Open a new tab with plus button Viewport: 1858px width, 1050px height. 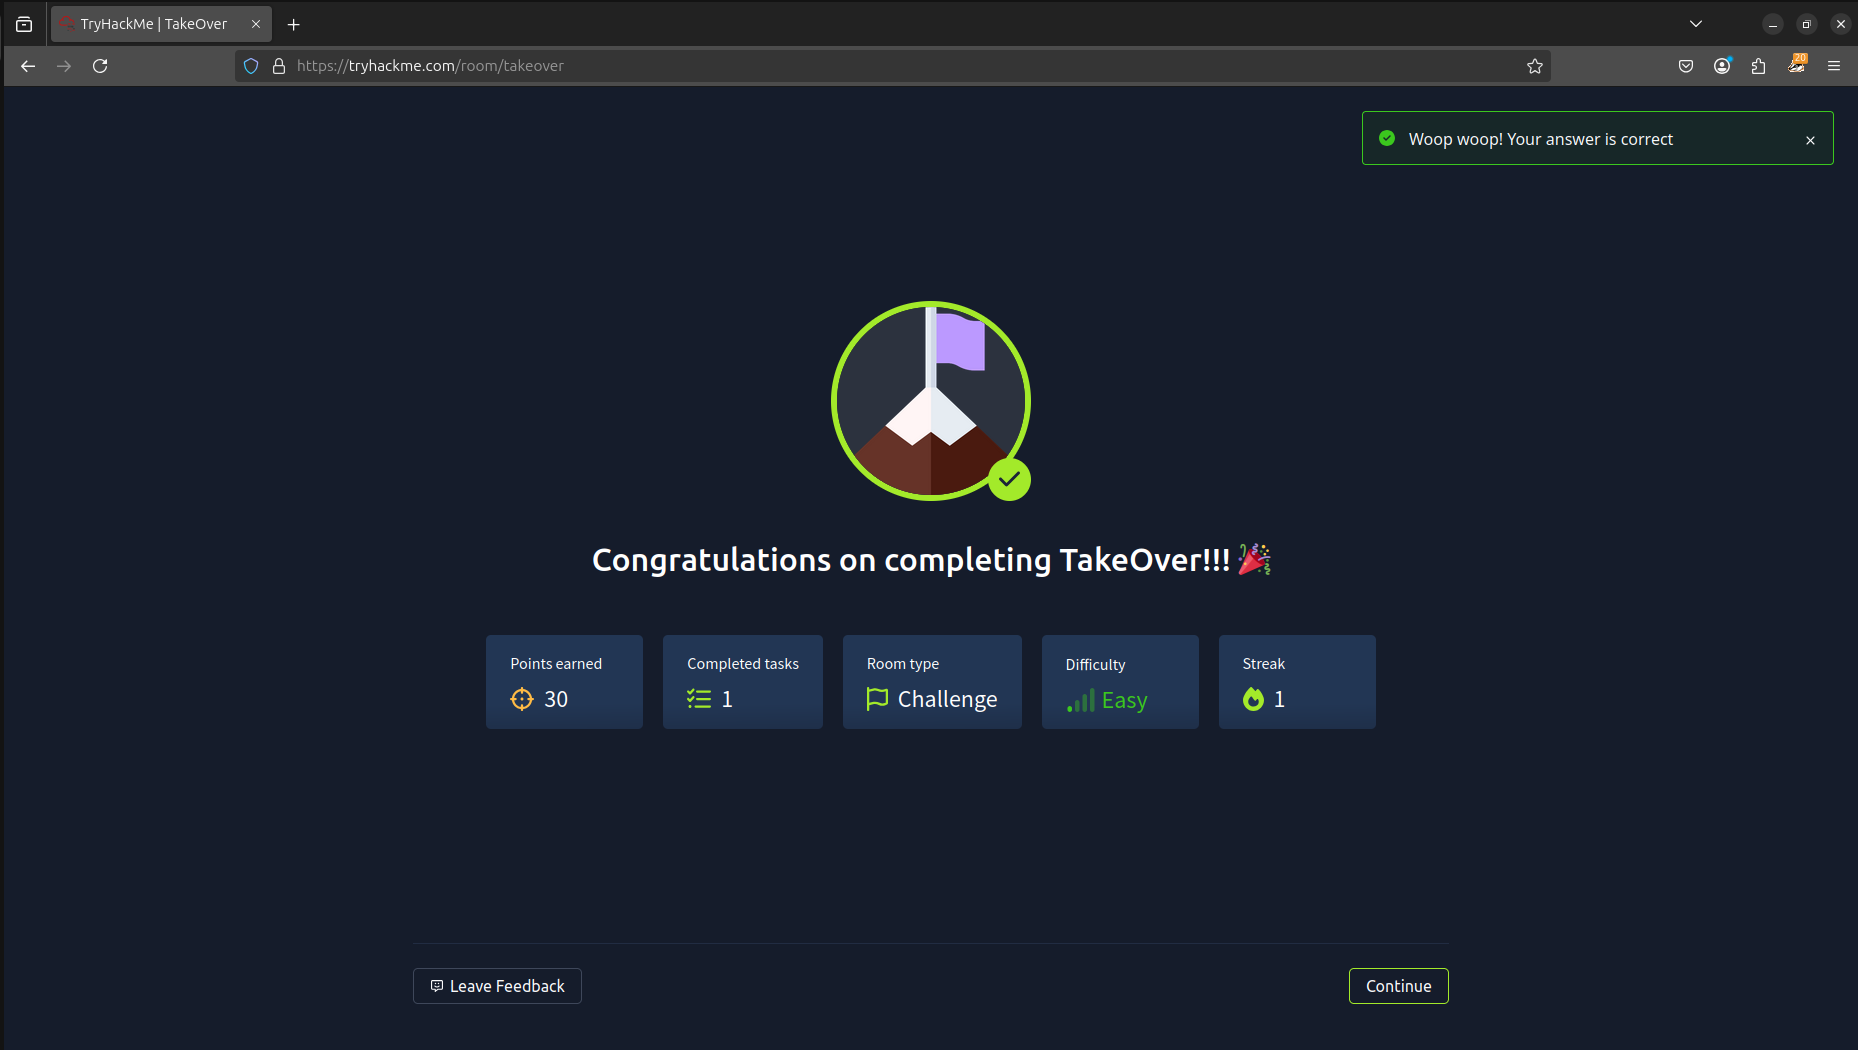(x=293, y=24)
